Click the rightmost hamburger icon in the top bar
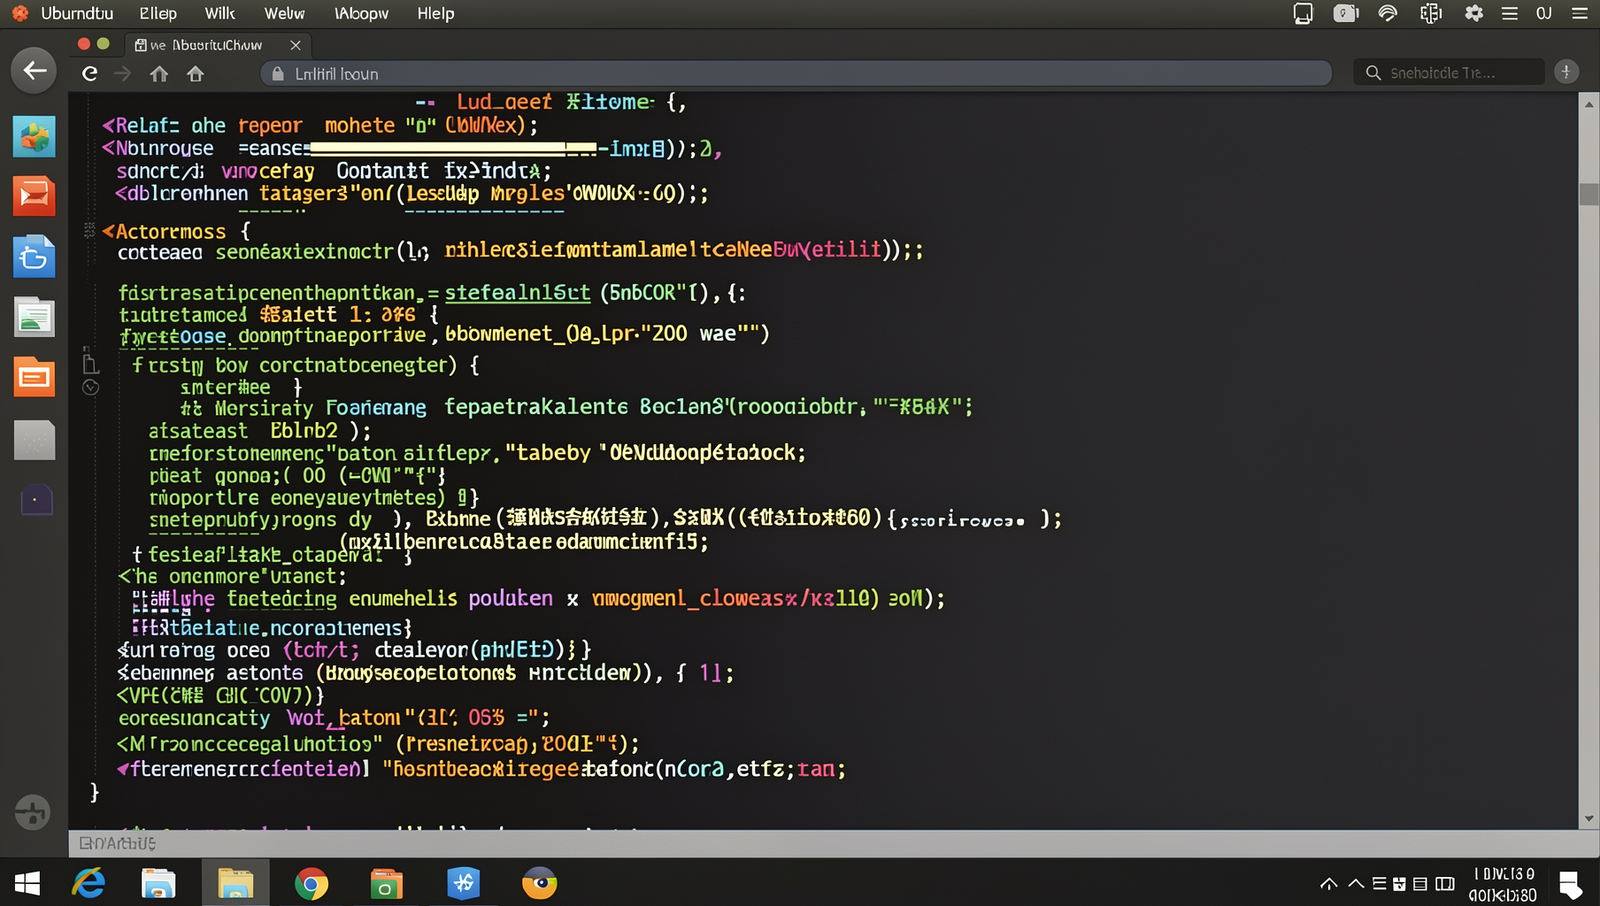This screenshot has width=1600, height=906. coord(1580,13)
